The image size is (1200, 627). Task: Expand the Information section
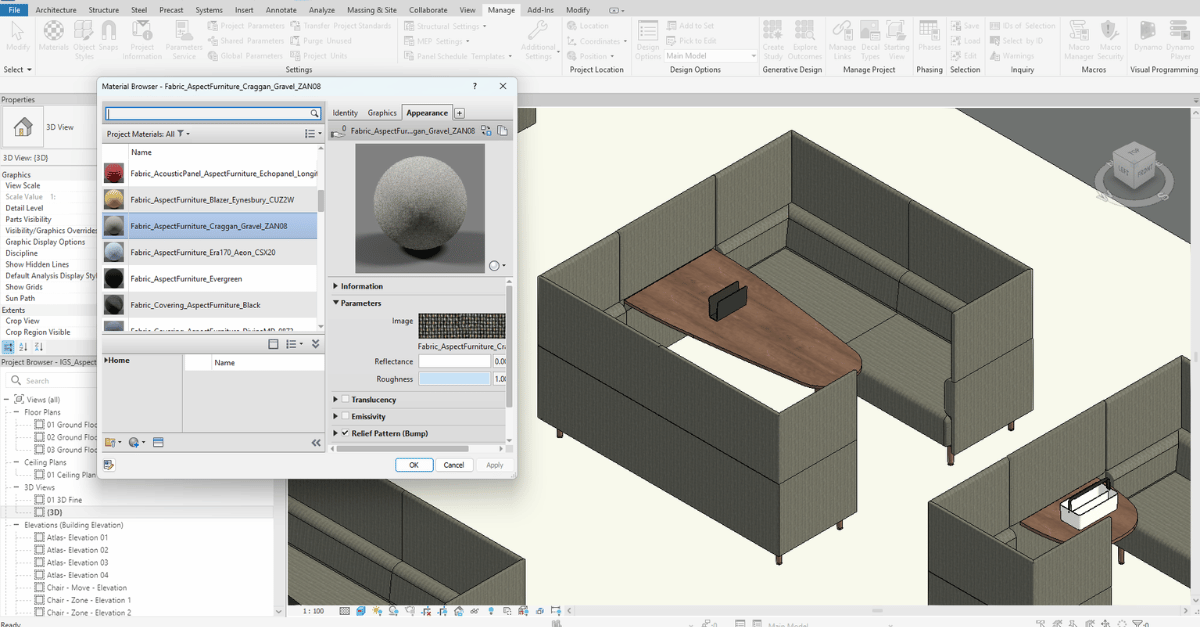(336, 286)
